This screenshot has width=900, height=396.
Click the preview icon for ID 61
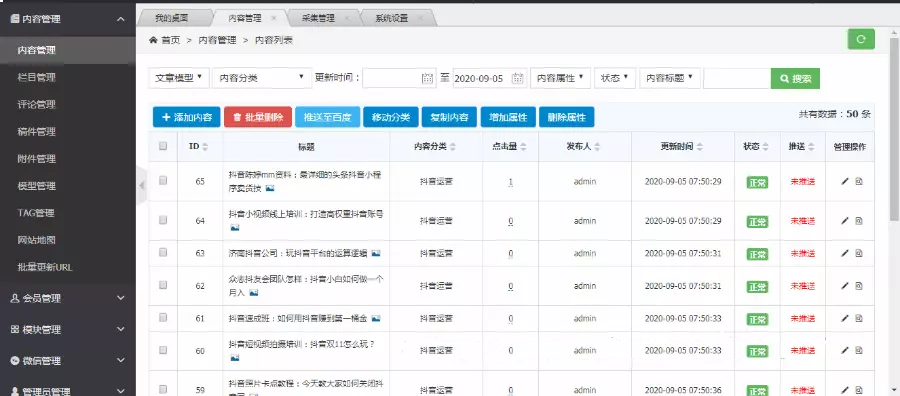(x=859, y=318)
